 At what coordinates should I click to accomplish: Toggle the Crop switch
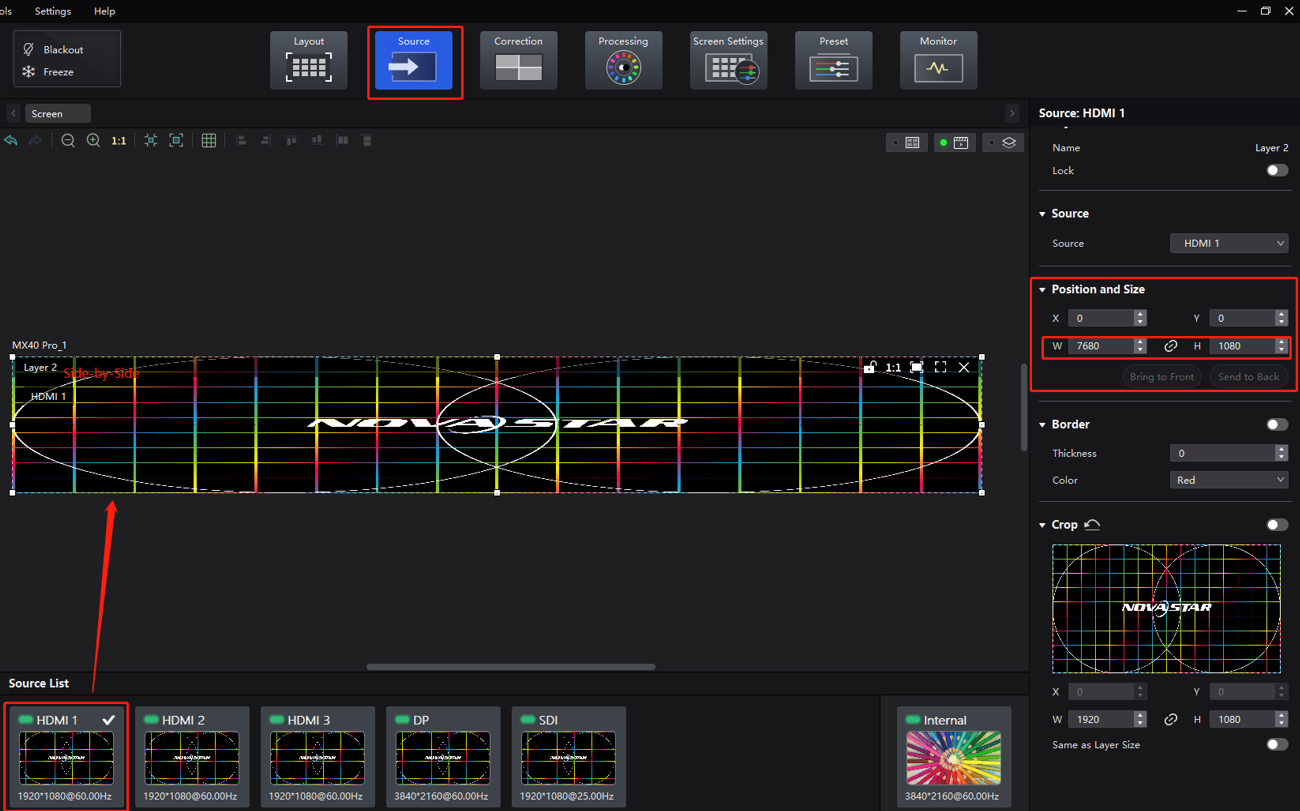click(1277, 525)
